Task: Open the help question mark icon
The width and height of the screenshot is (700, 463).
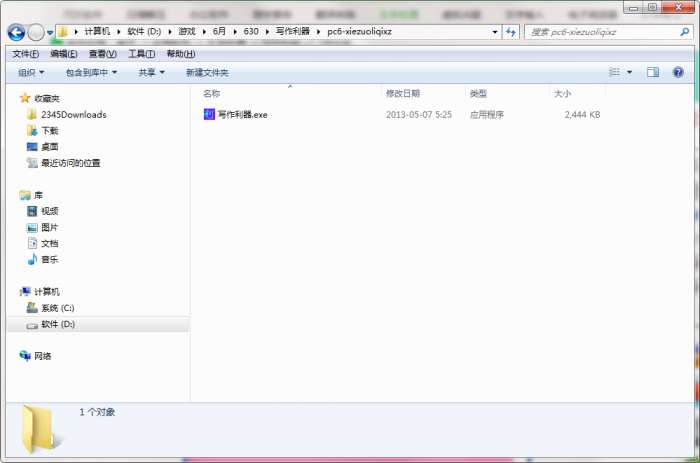Action: (x=678, y=72)
